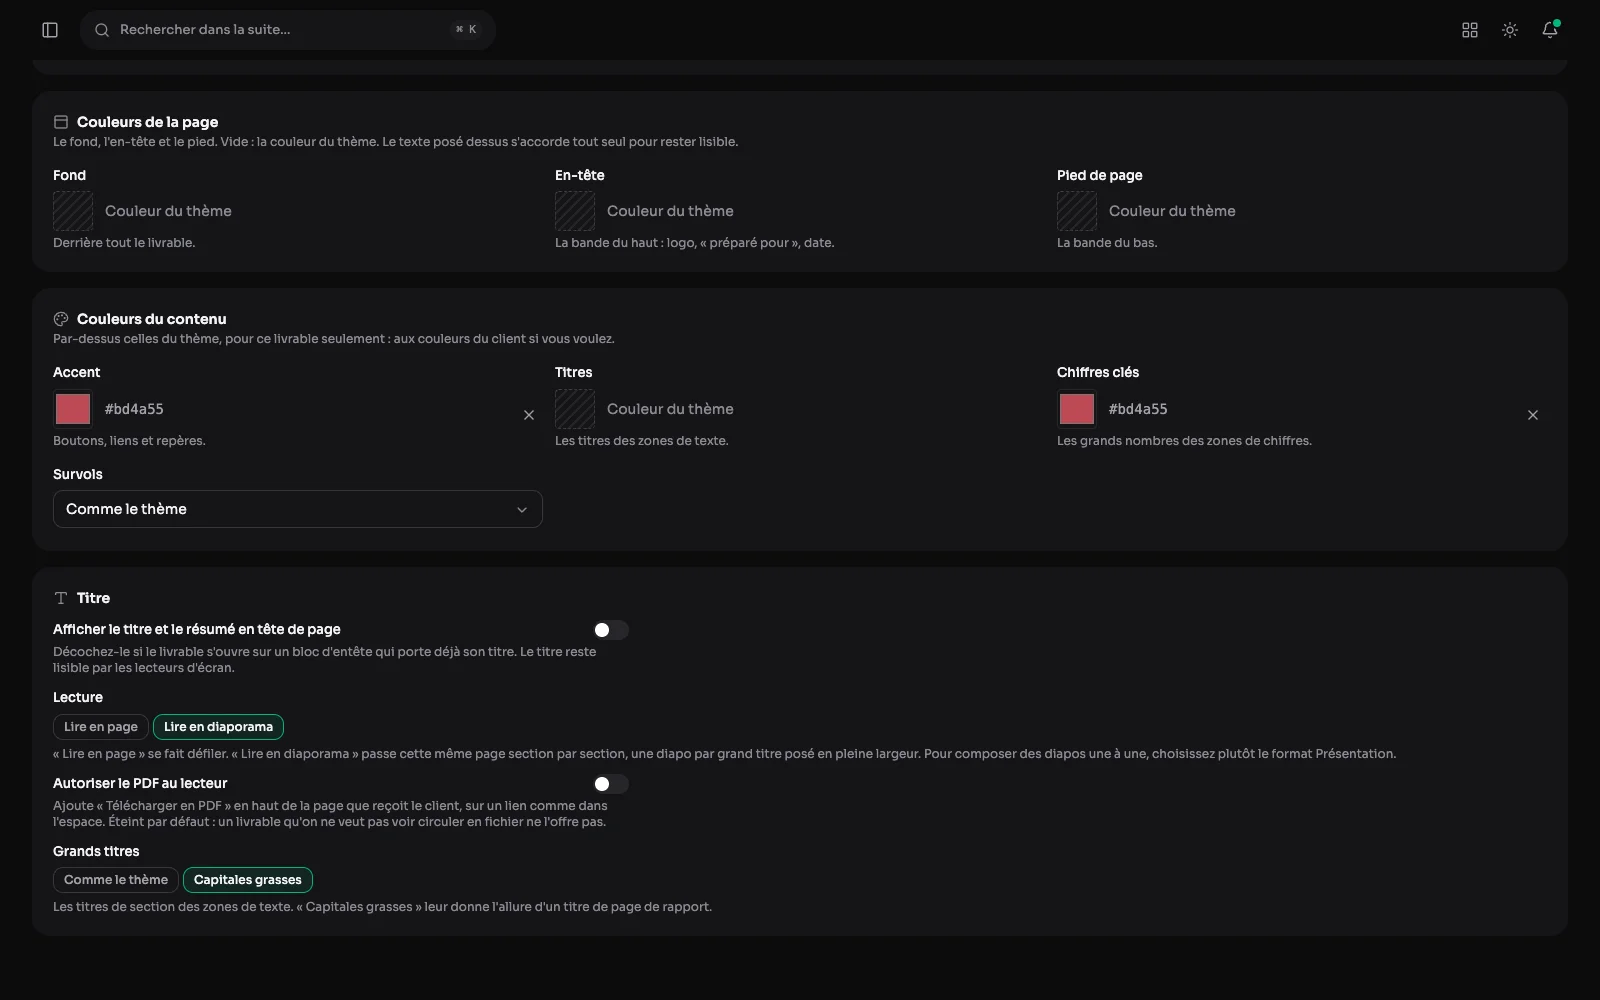This screenshot has width=1600, height=1000.
Task: Clear the Accent color with X
Action: point(529,415)
